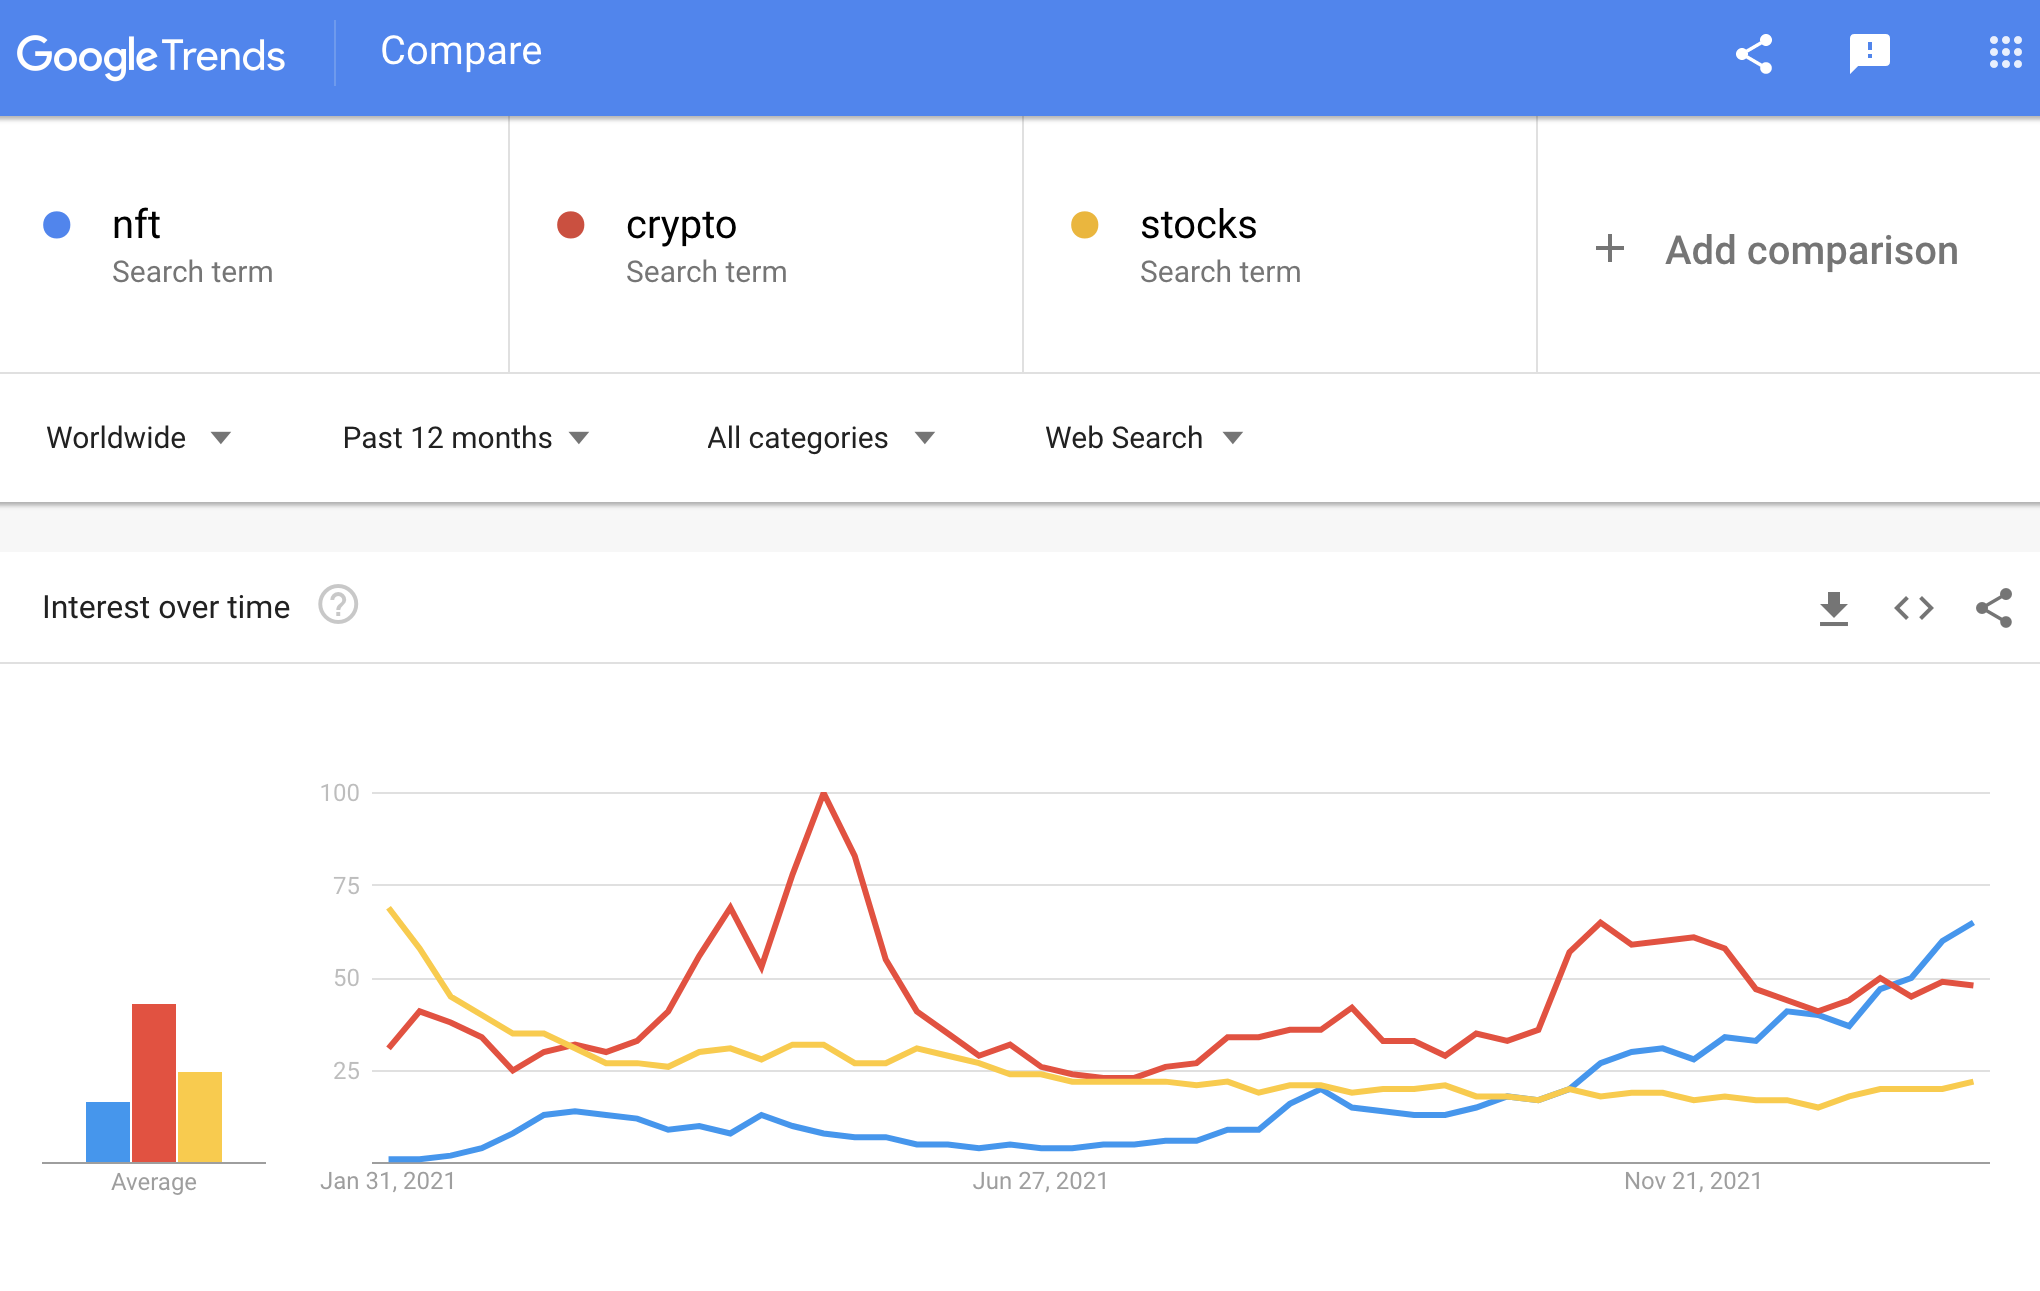Open the Google apps grid

[x=2005, y=53]
